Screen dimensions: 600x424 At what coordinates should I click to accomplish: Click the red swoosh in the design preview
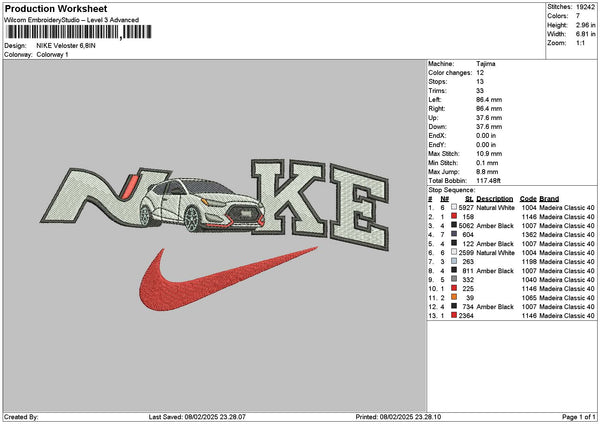click(228, 279)
